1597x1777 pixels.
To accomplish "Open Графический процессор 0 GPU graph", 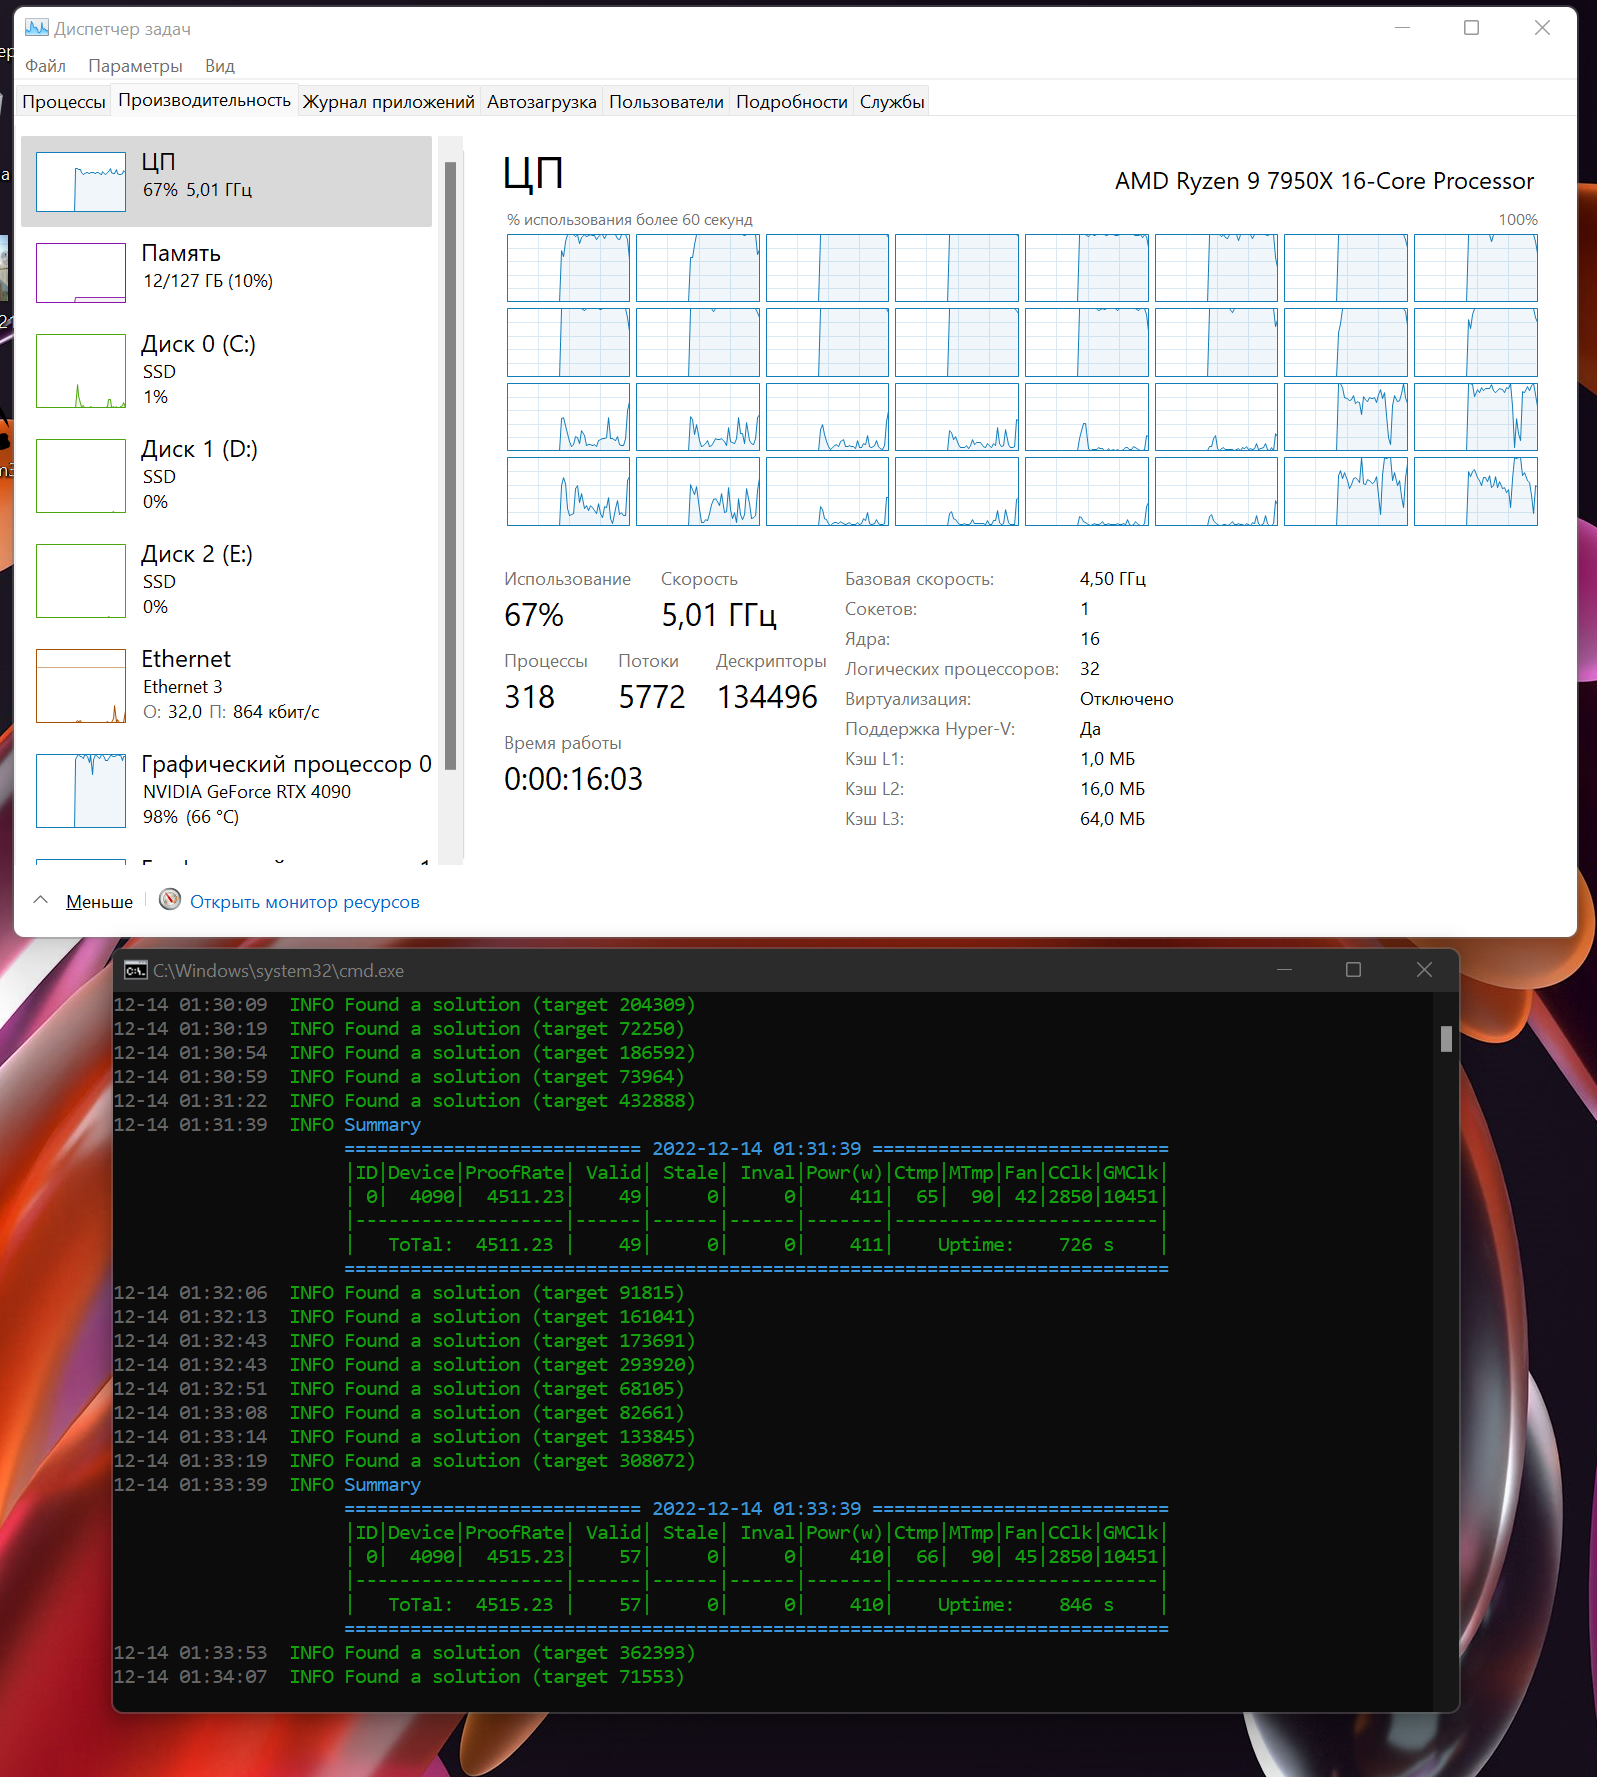I will pos(81,791).
